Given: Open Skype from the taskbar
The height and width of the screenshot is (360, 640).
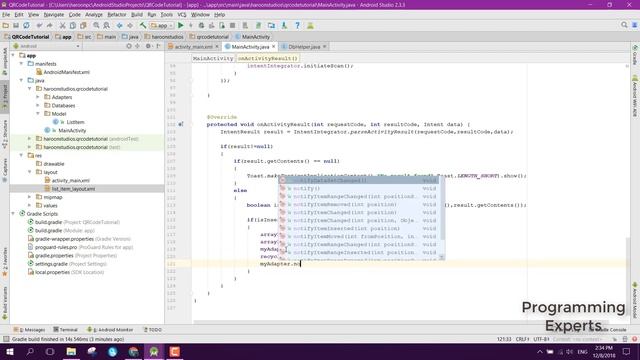Looking at the screenshot, I should (113, 351).
